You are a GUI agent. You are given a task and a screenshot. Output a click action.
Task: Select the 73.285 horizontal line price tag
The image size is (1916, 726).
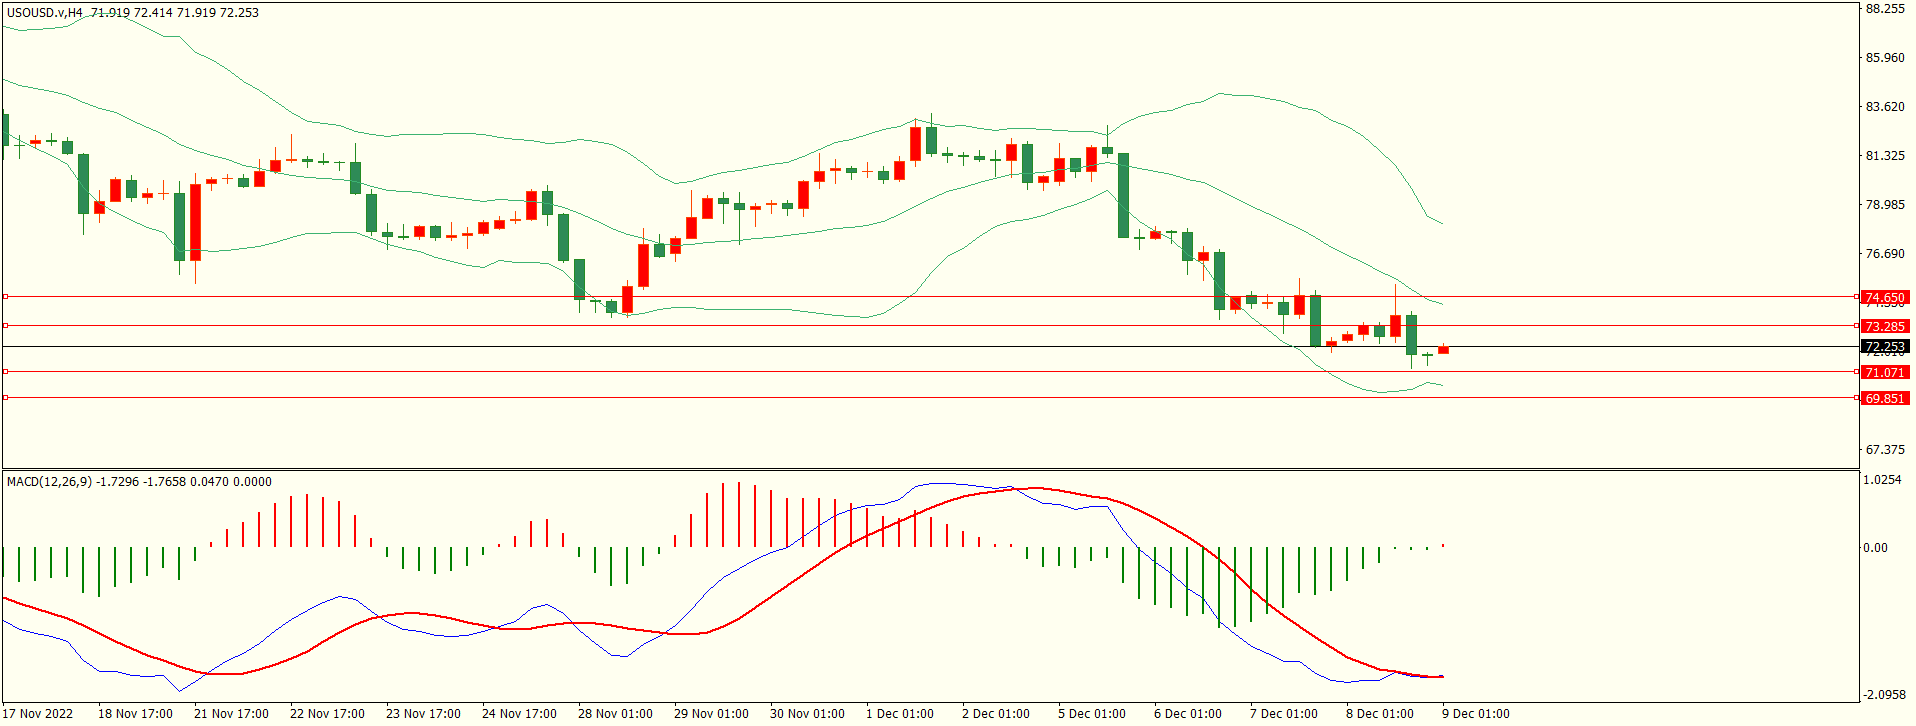coord(1884,326)
